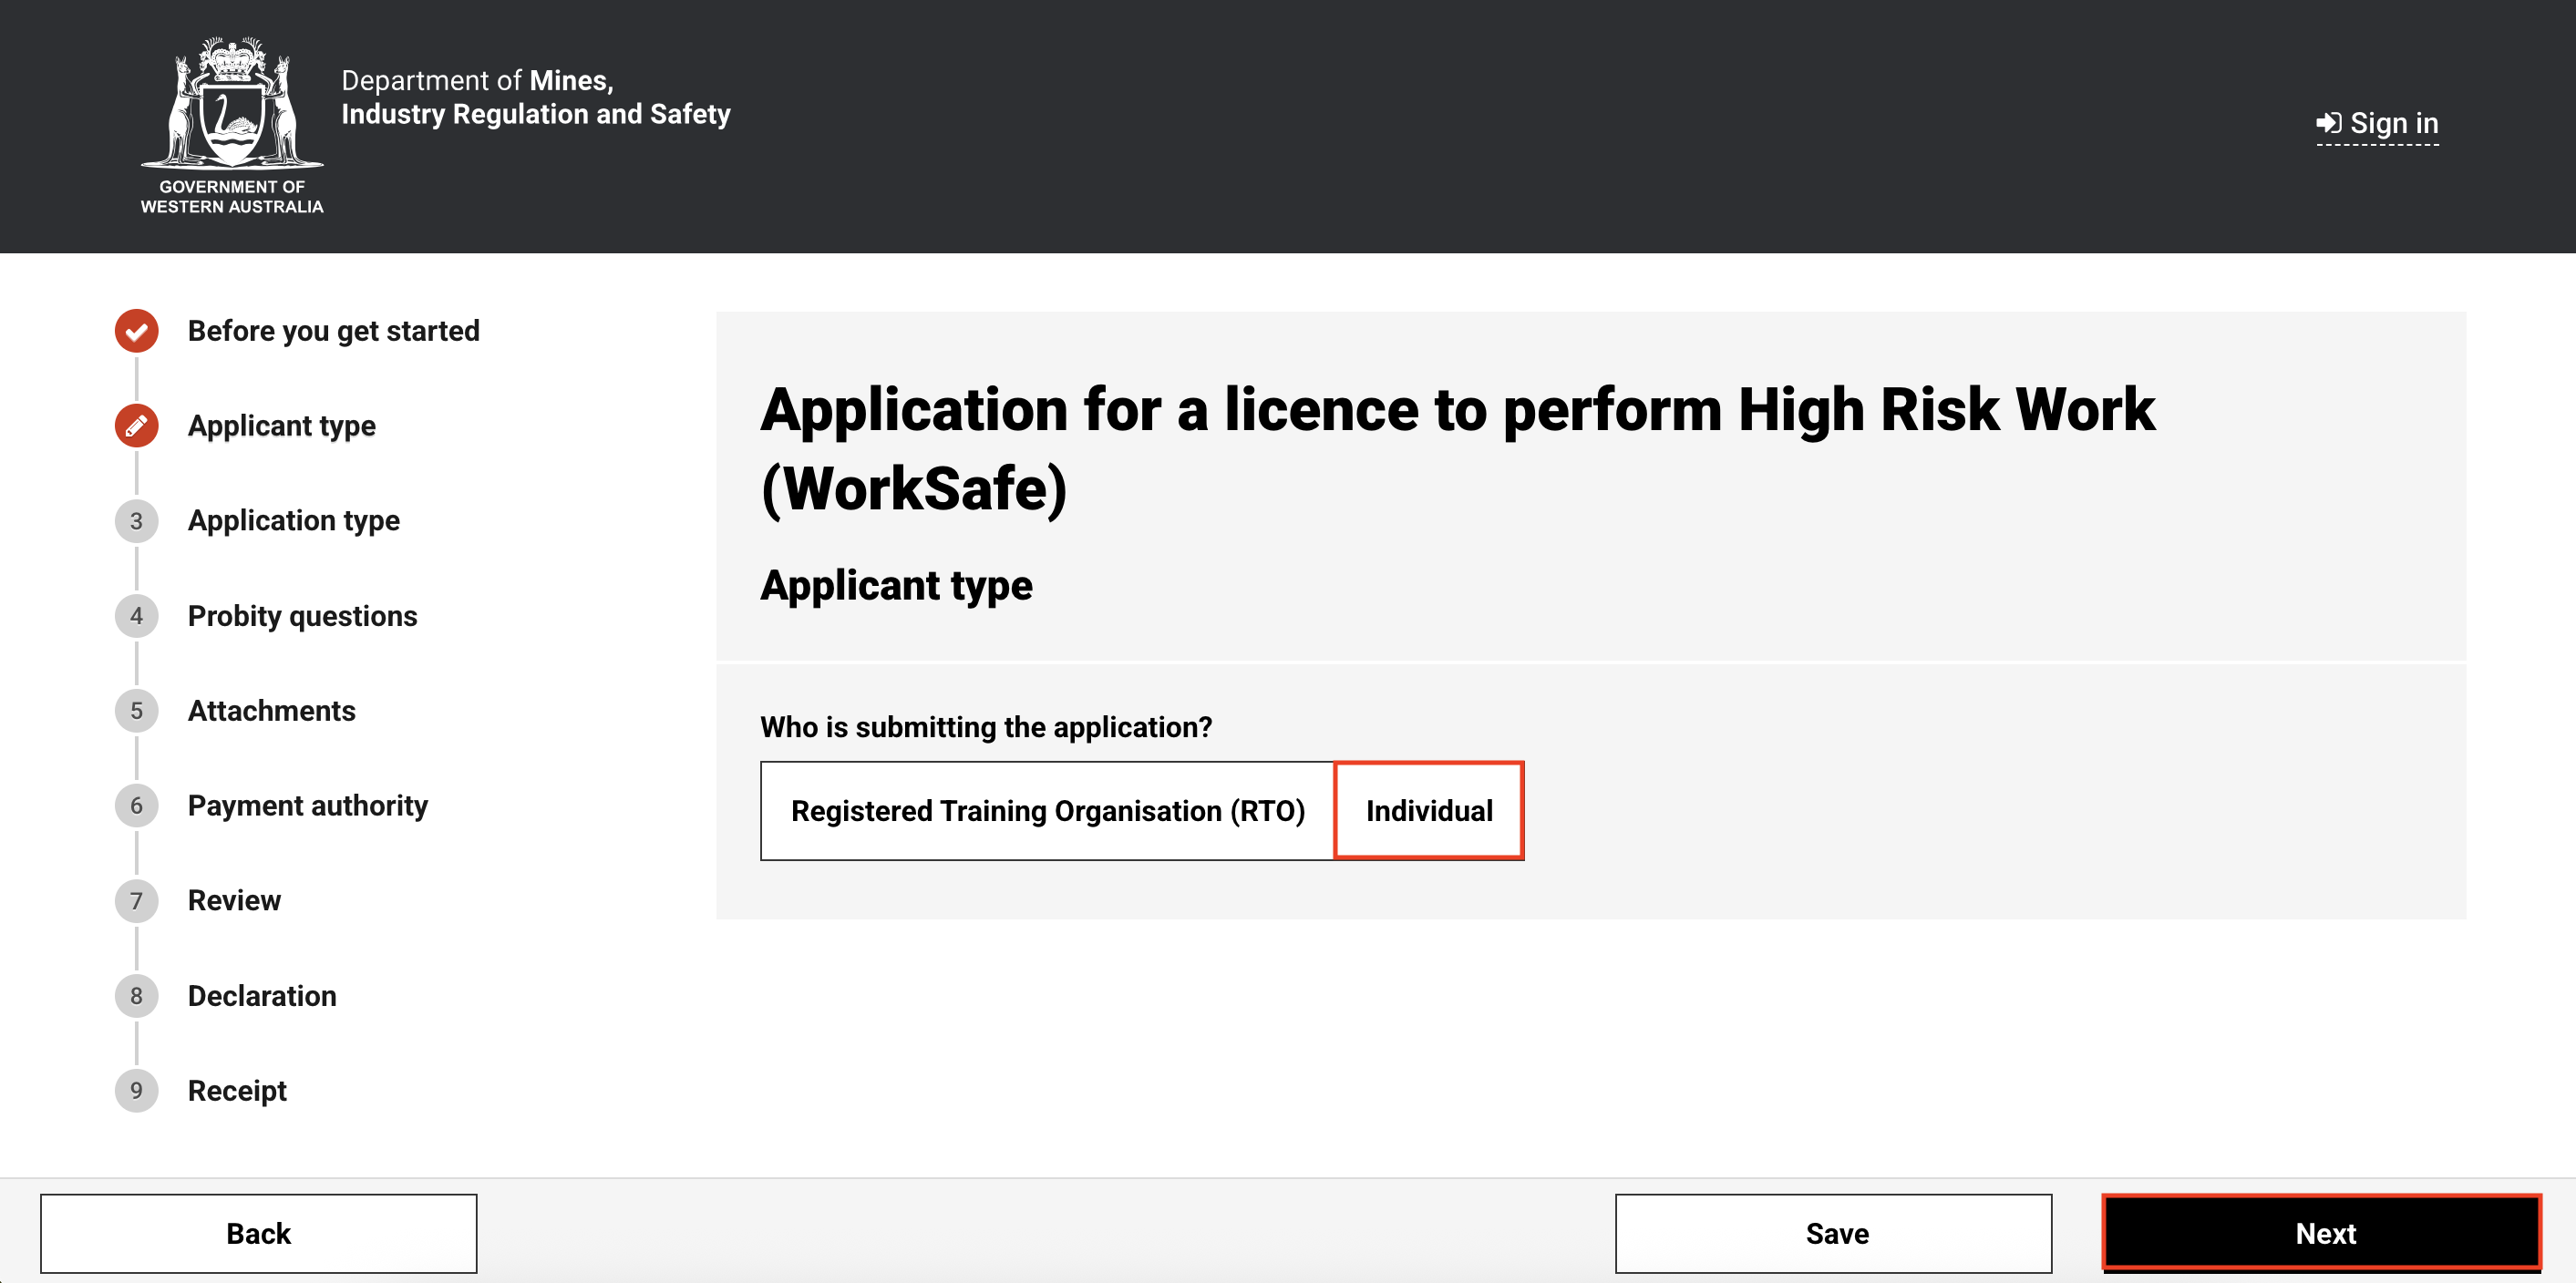Jump to the Attachments step
Viewport: 2576px width, 1283px height.
(271, 711)
